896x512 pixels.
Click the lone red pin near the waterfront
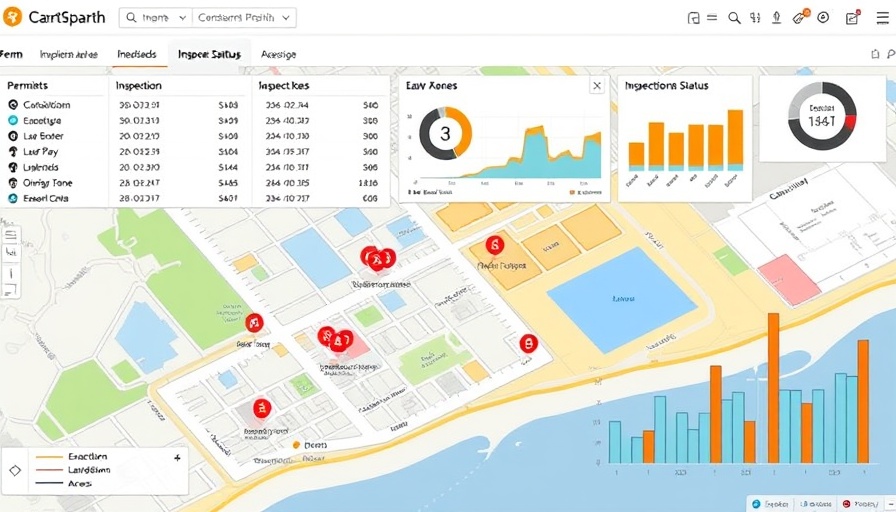click(529, 344)
